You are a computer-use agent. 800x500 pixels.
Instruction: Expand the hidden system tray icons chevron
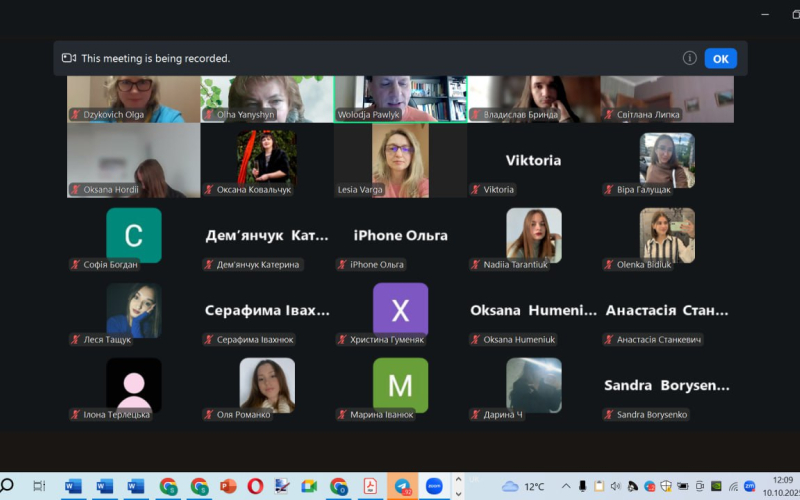[x=566, y=486]
